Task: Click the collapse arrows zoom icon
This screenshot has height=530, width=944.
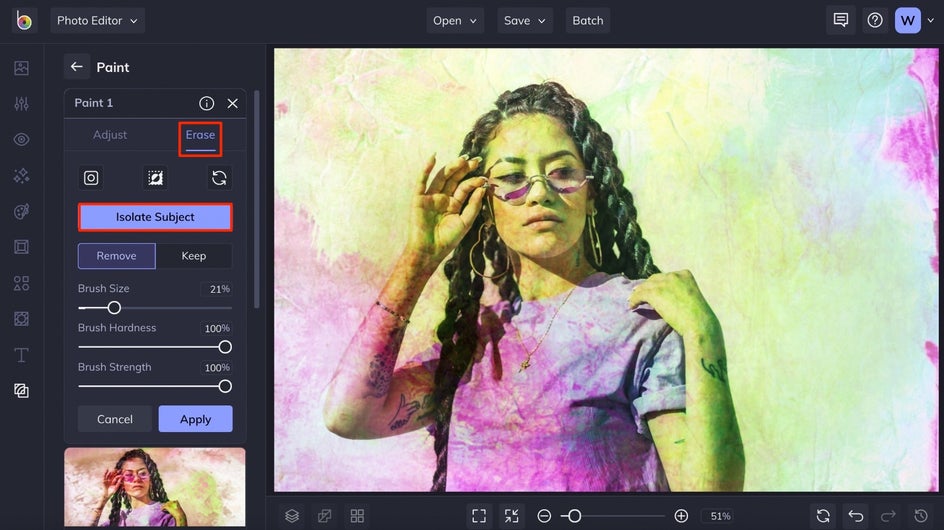Action: (x=512, y=516)
